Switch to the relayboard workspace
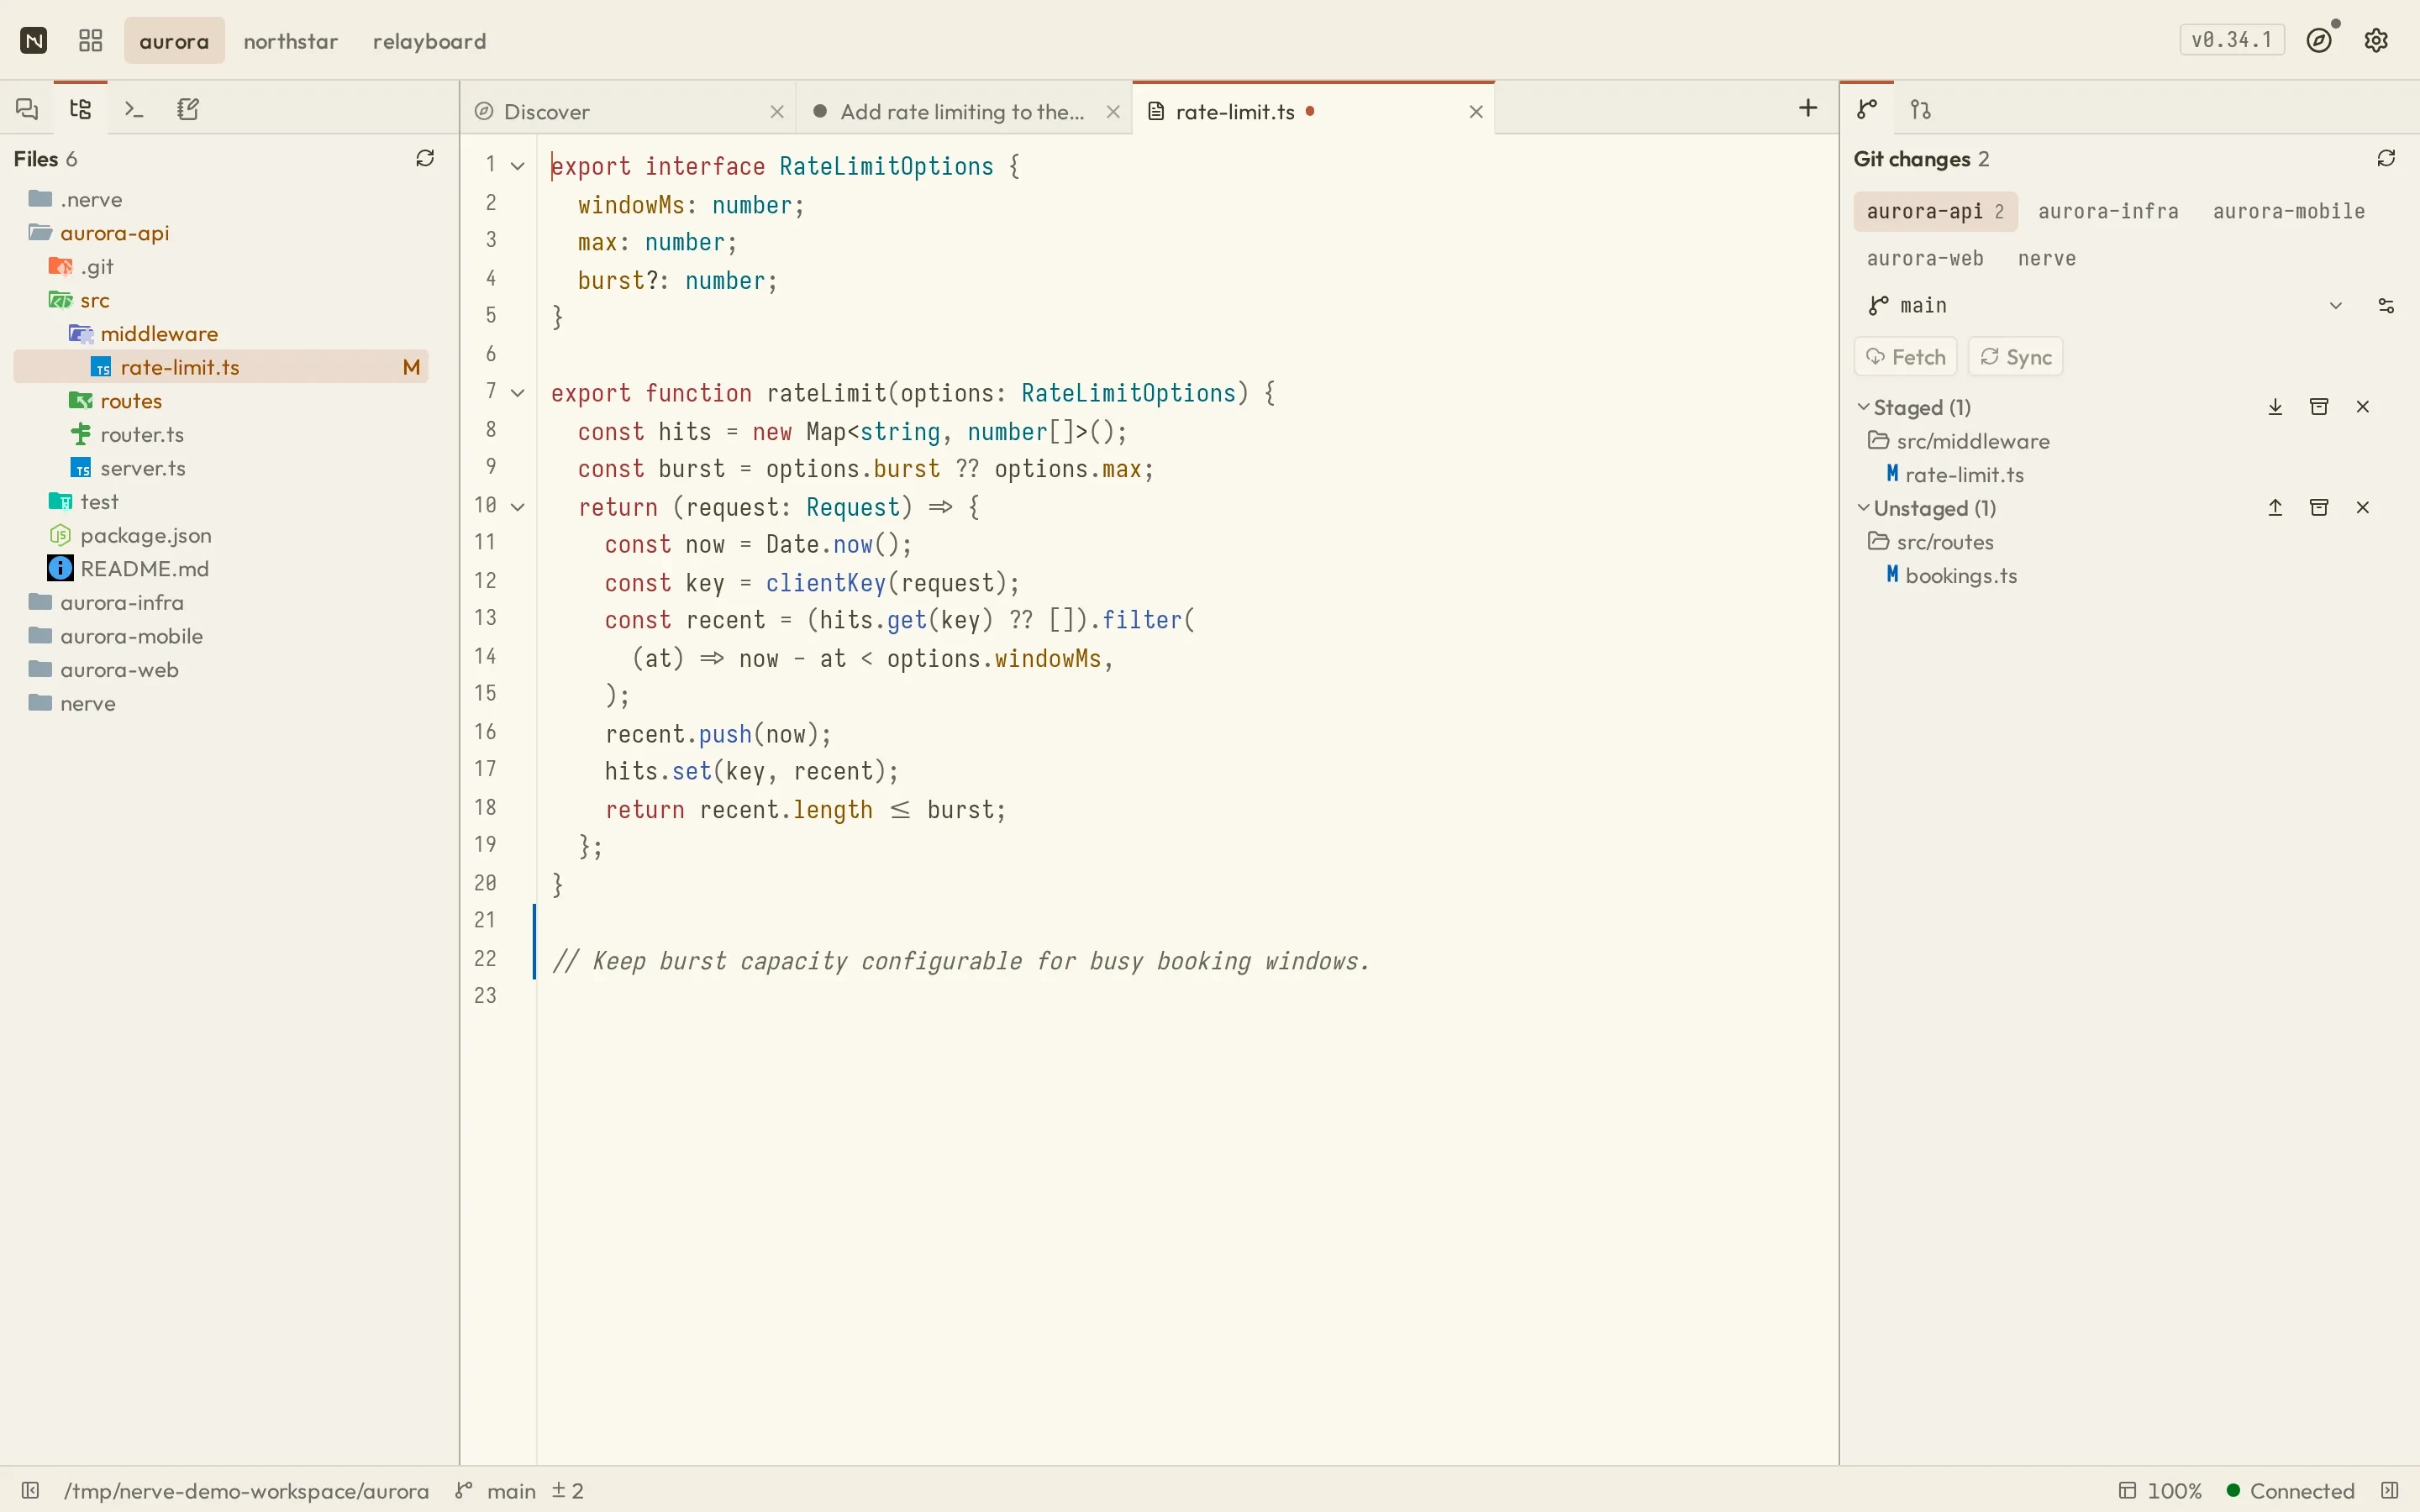 coord(430,41)
